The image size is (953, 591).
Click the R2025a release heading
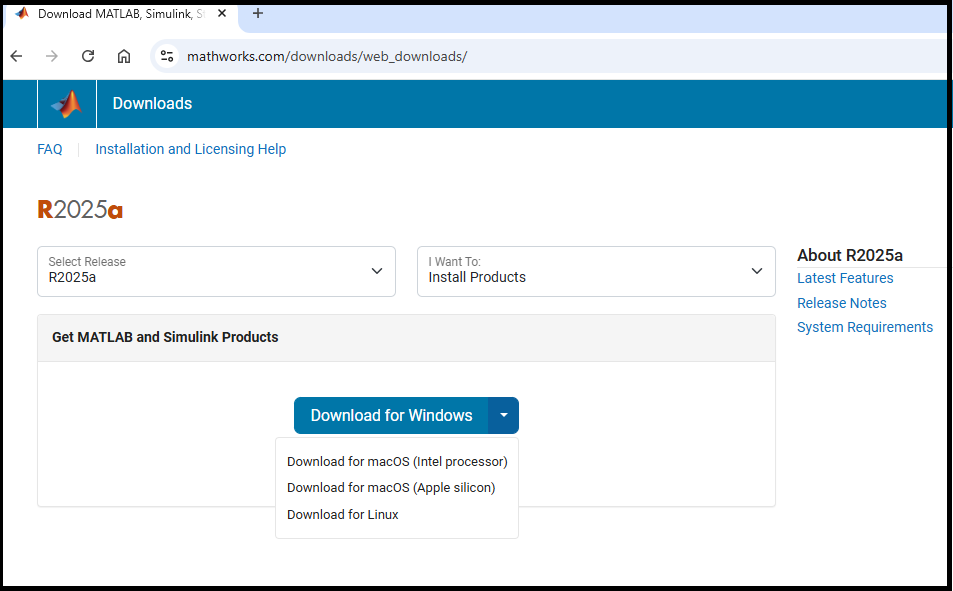tap(80, 210)
